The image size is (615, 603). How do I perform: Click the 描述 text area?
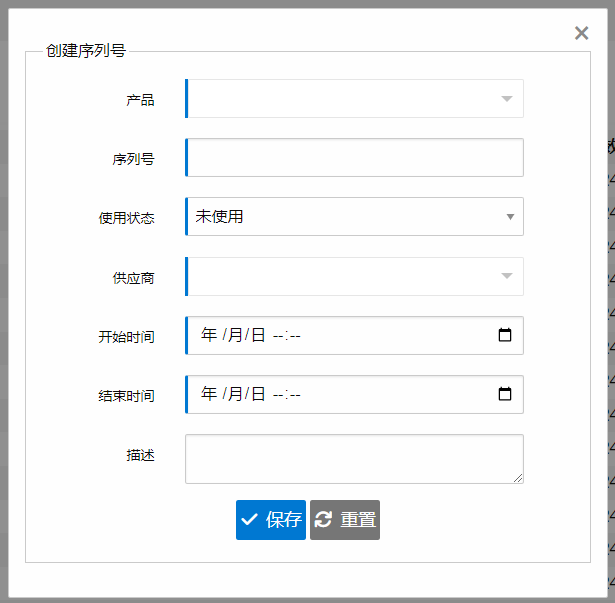[354, 459]
